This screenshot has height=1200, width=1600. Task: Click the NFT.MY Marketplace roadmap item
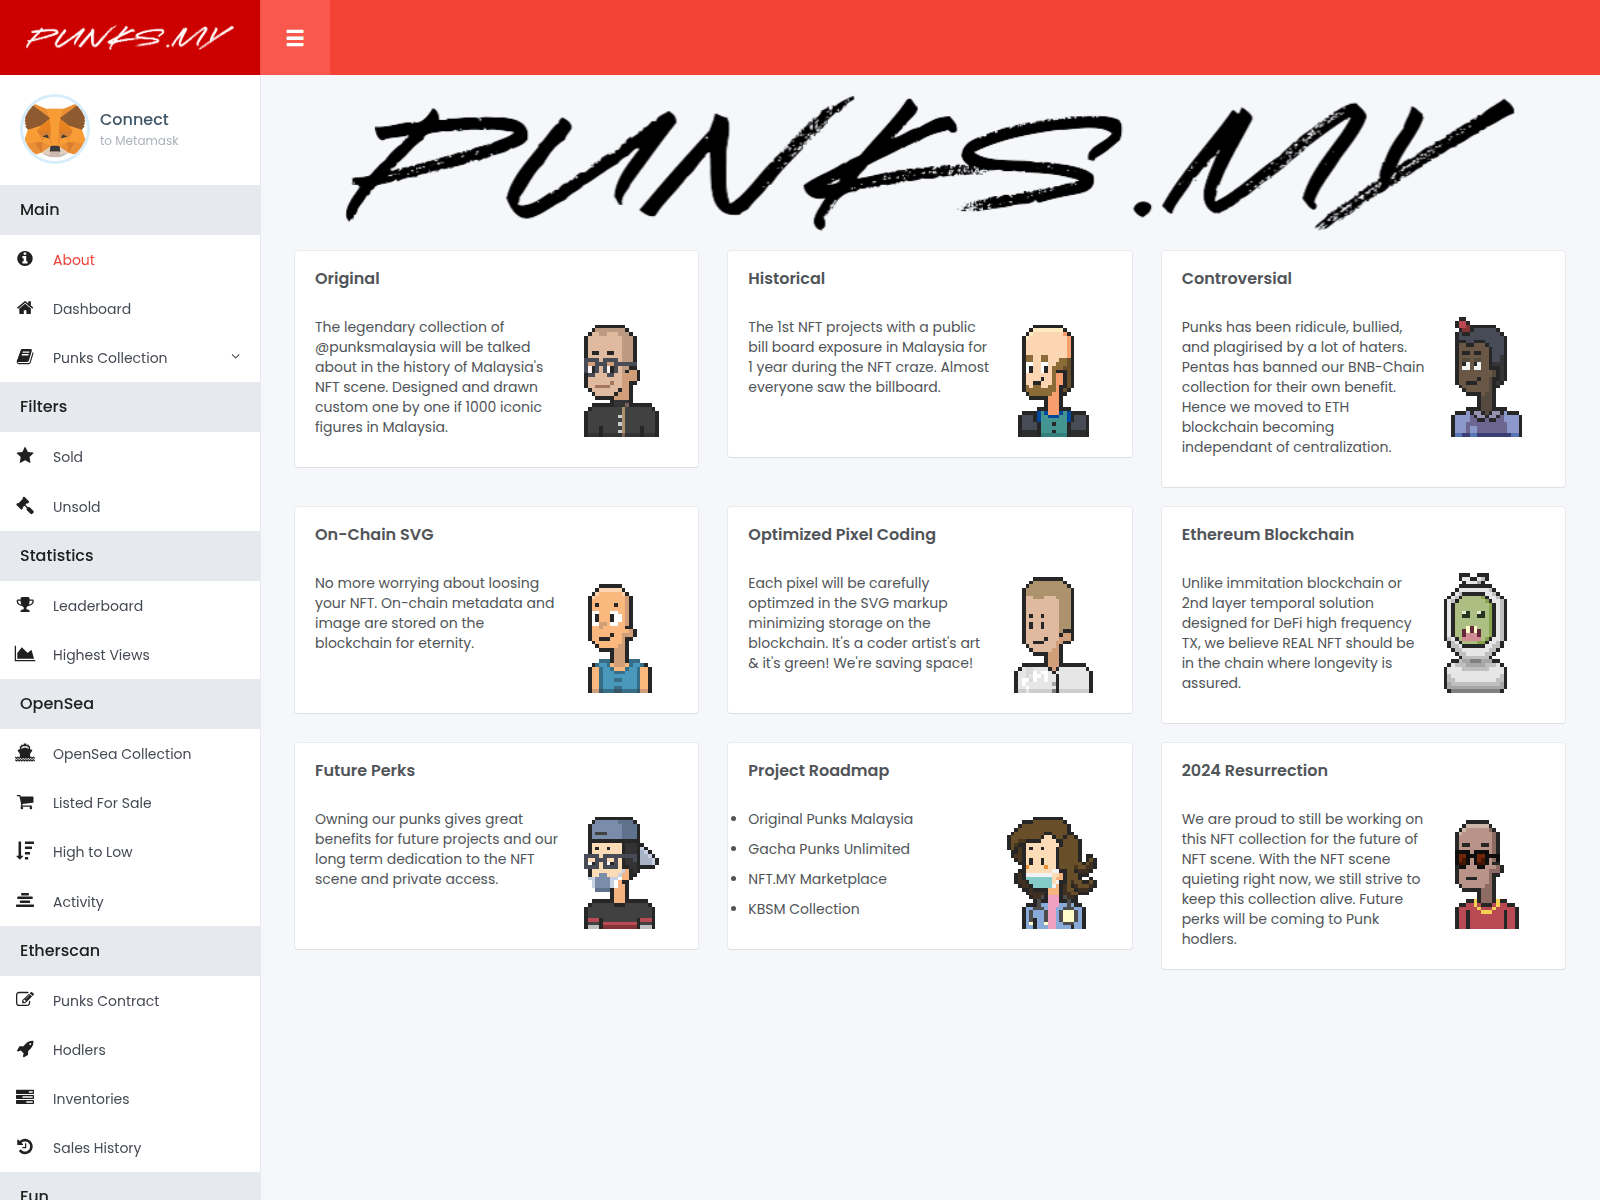(x=817, y=879)
